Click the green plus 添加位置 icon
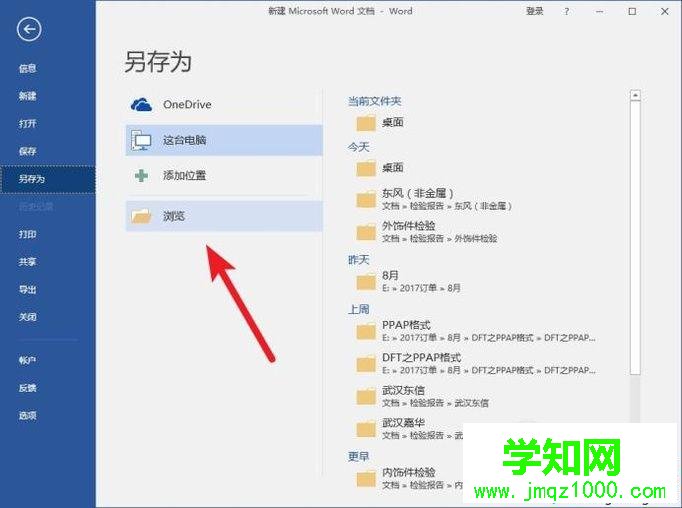 [141, 176]
